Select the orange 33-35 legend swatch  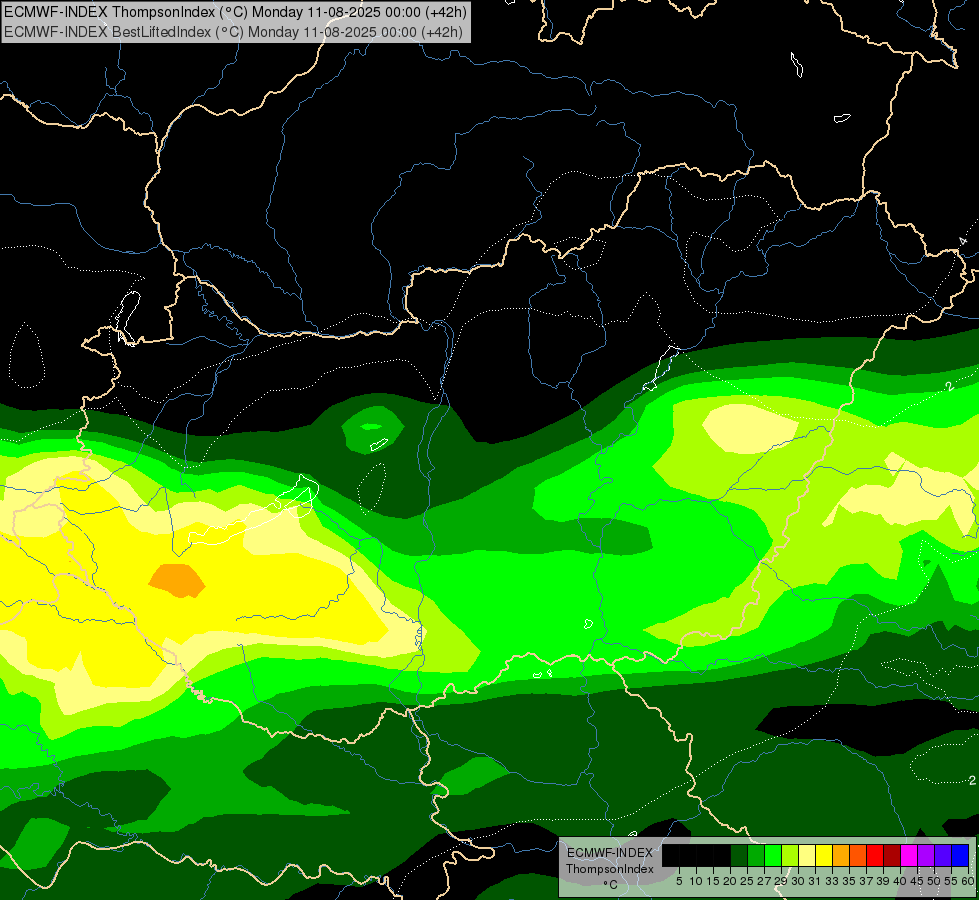(x=841, y=855)
